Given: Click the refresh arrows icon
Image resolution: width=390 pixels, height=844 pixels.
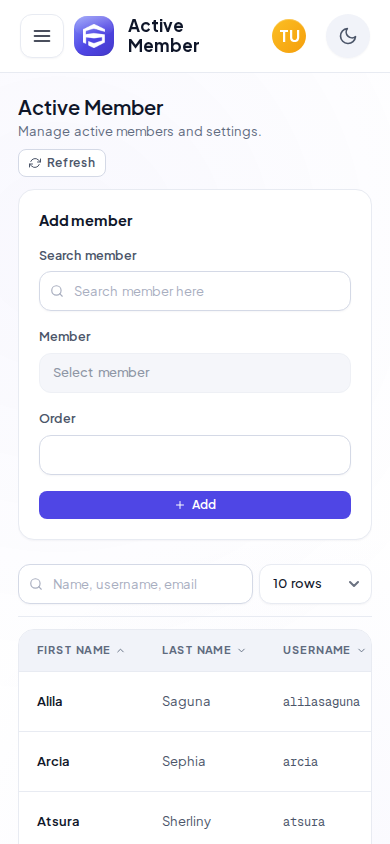Looking at the screenshot, I should click(35, 163).
